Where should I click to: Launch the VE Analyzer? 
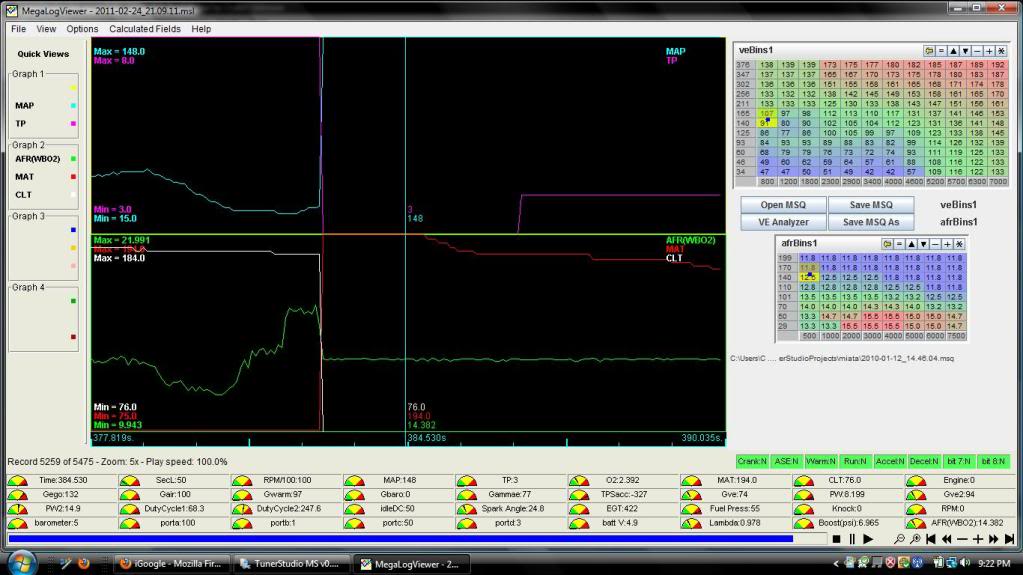(785, 222)
